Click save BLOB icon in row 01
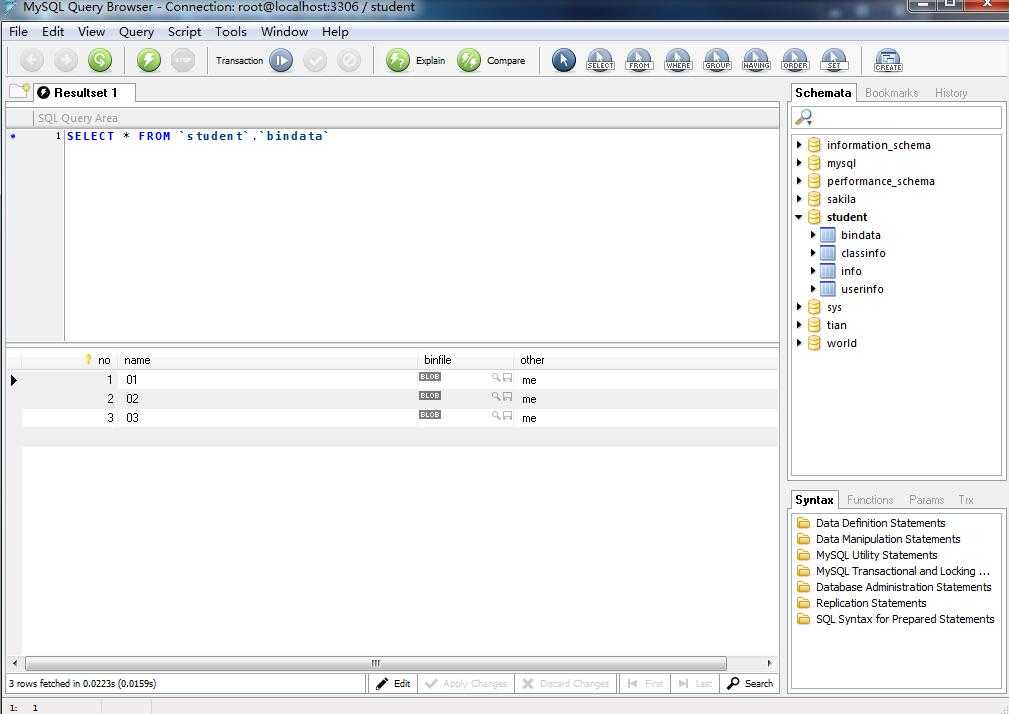Viewport: 1009px width, 714px height. (x=507, y=378)
